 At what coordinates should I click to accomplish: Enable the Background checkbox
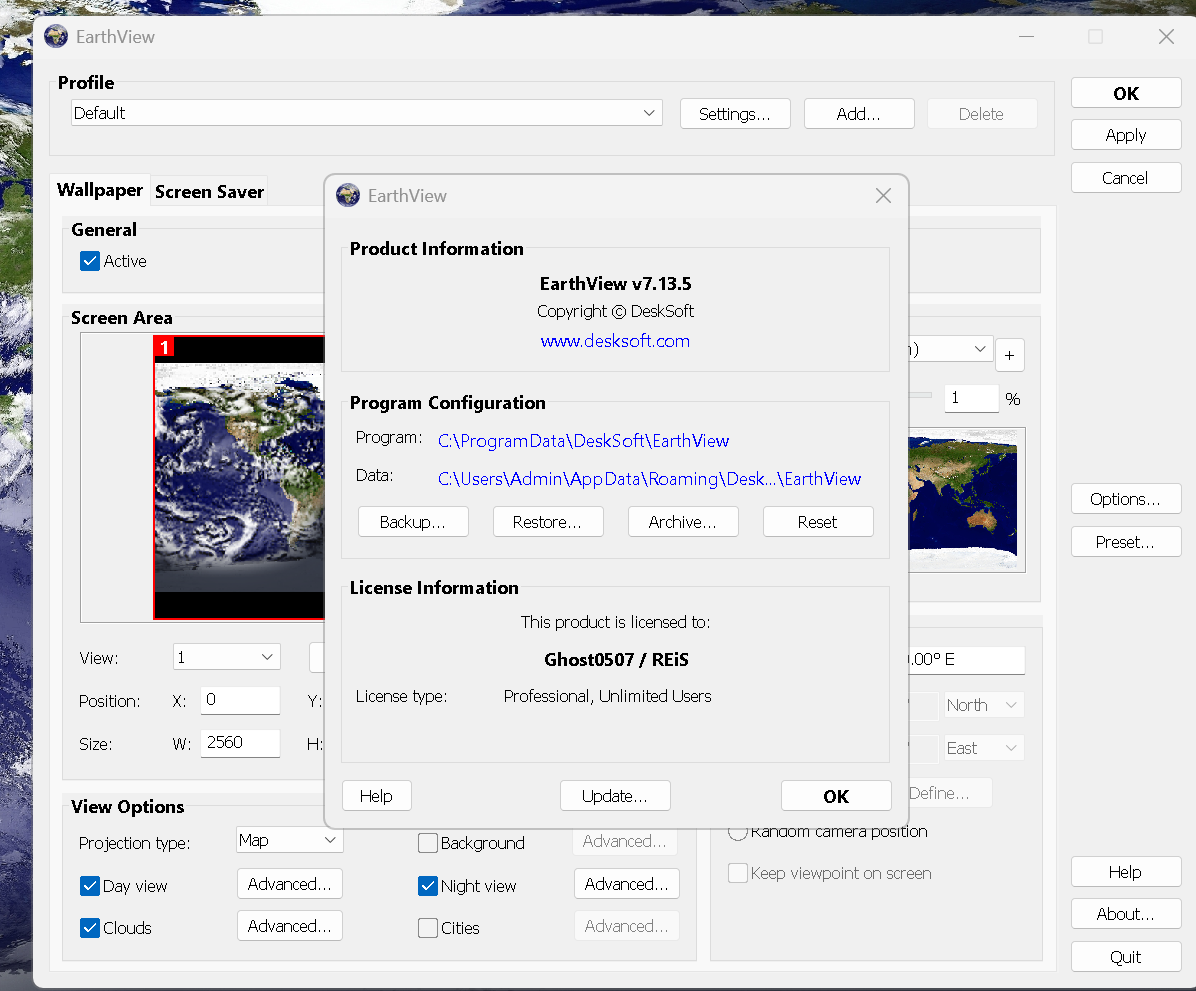[x=428, y=843]
